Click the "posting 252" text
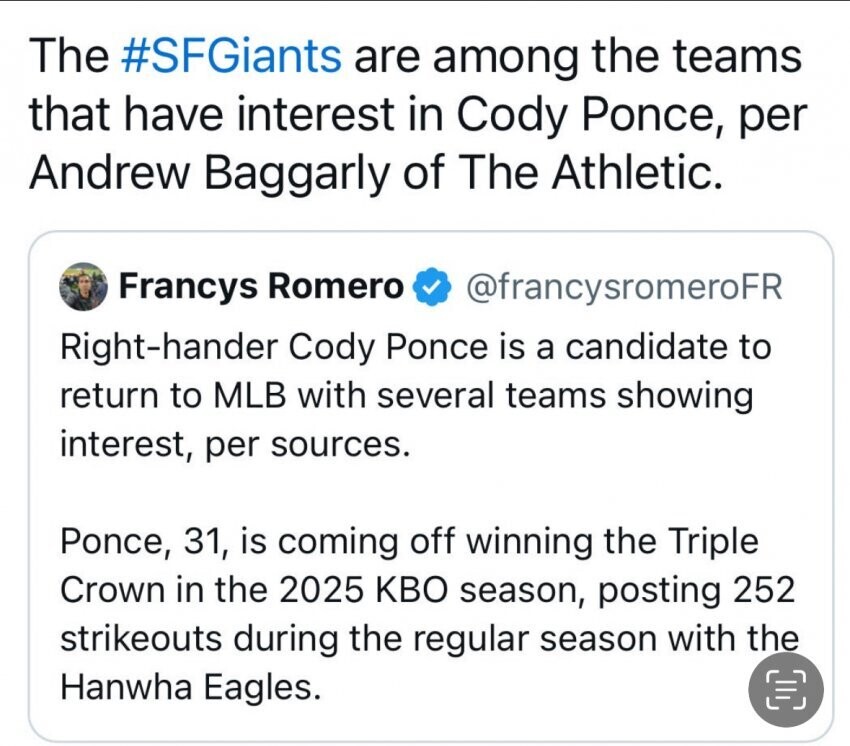This screenshot has width=850, height=746. [x=695, y=589]
